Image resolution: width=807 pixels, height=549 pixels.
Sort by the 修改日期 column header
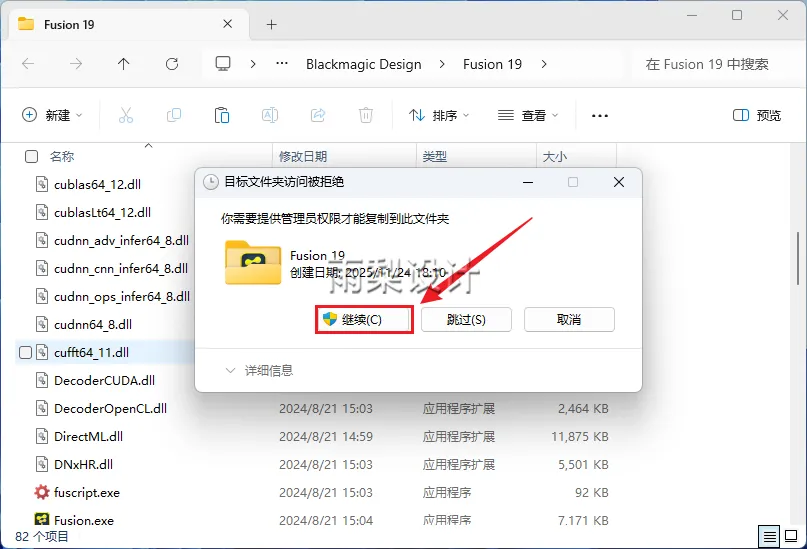(303, 156)
